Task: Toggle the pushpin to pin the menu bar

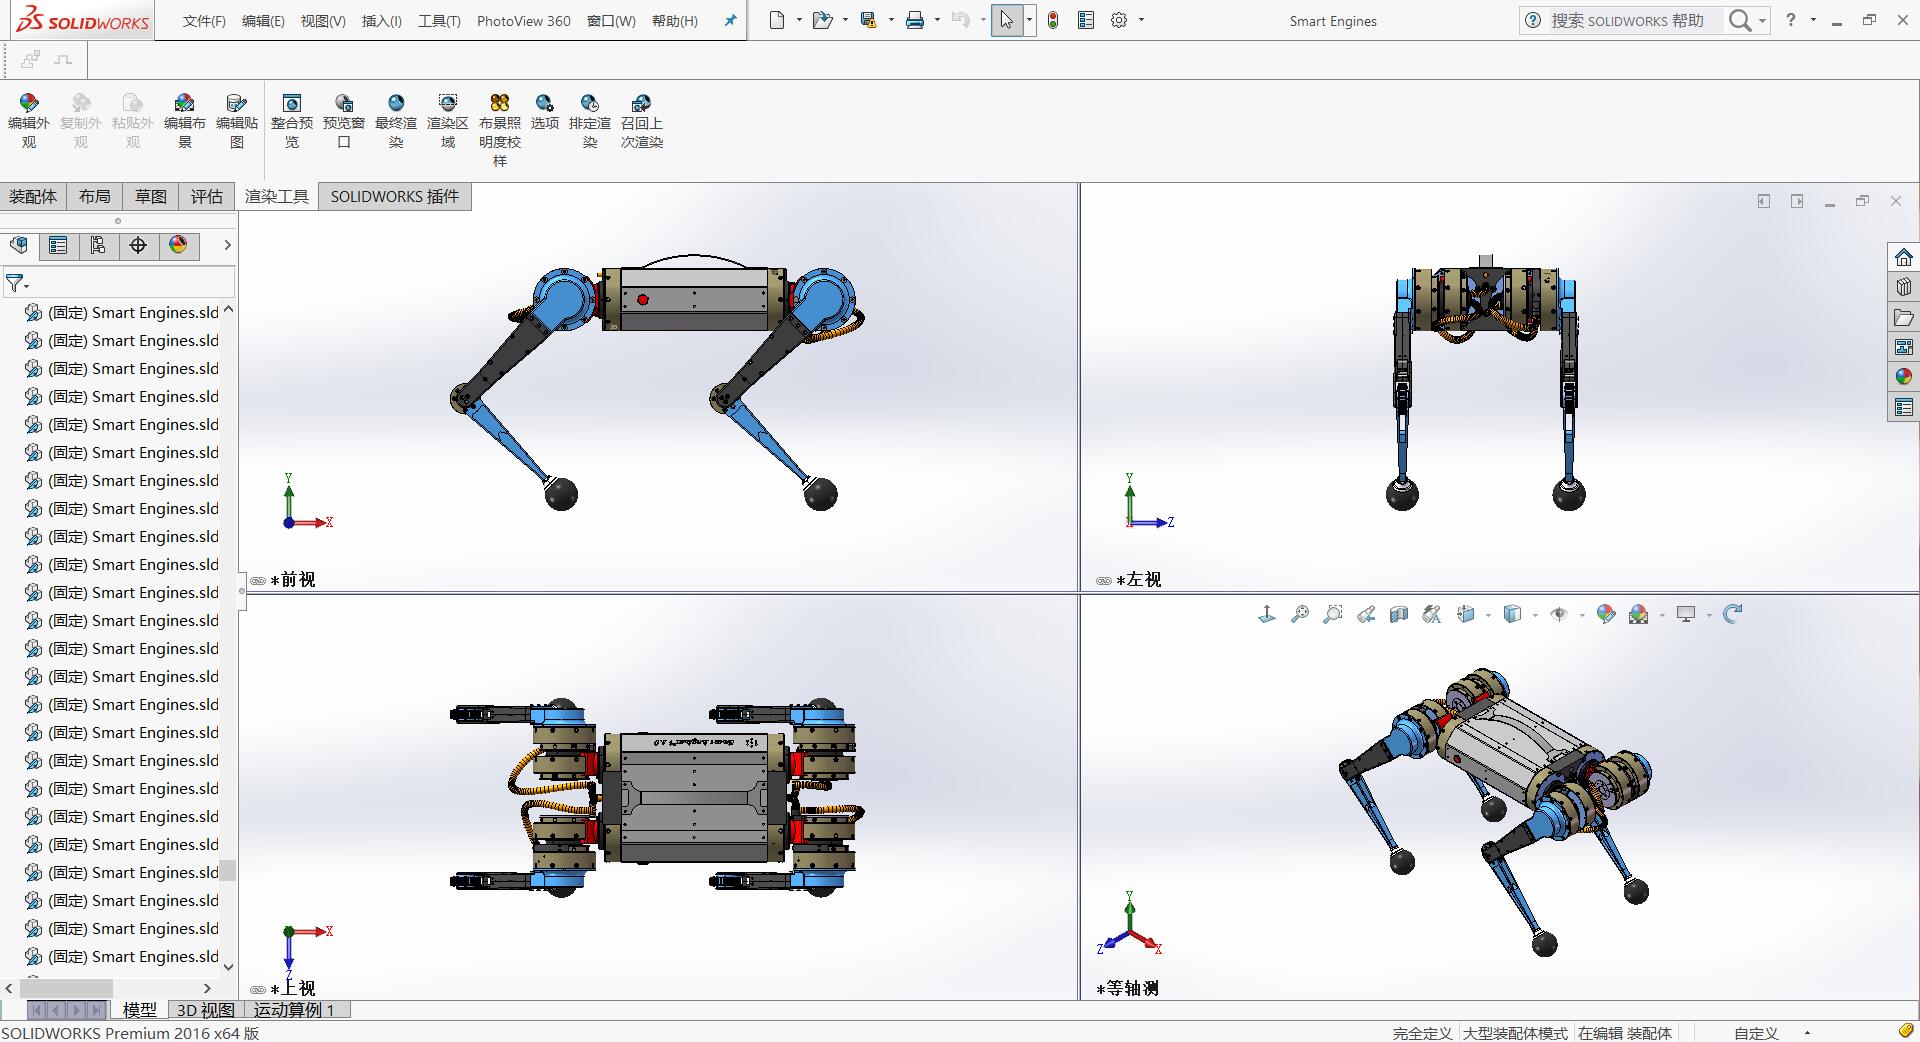Action: coord(730,20)
